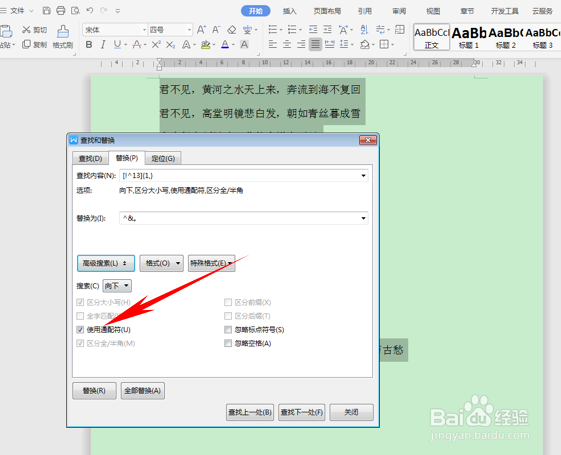Clear formatting with the eraser icon

[x=231, y=30]
